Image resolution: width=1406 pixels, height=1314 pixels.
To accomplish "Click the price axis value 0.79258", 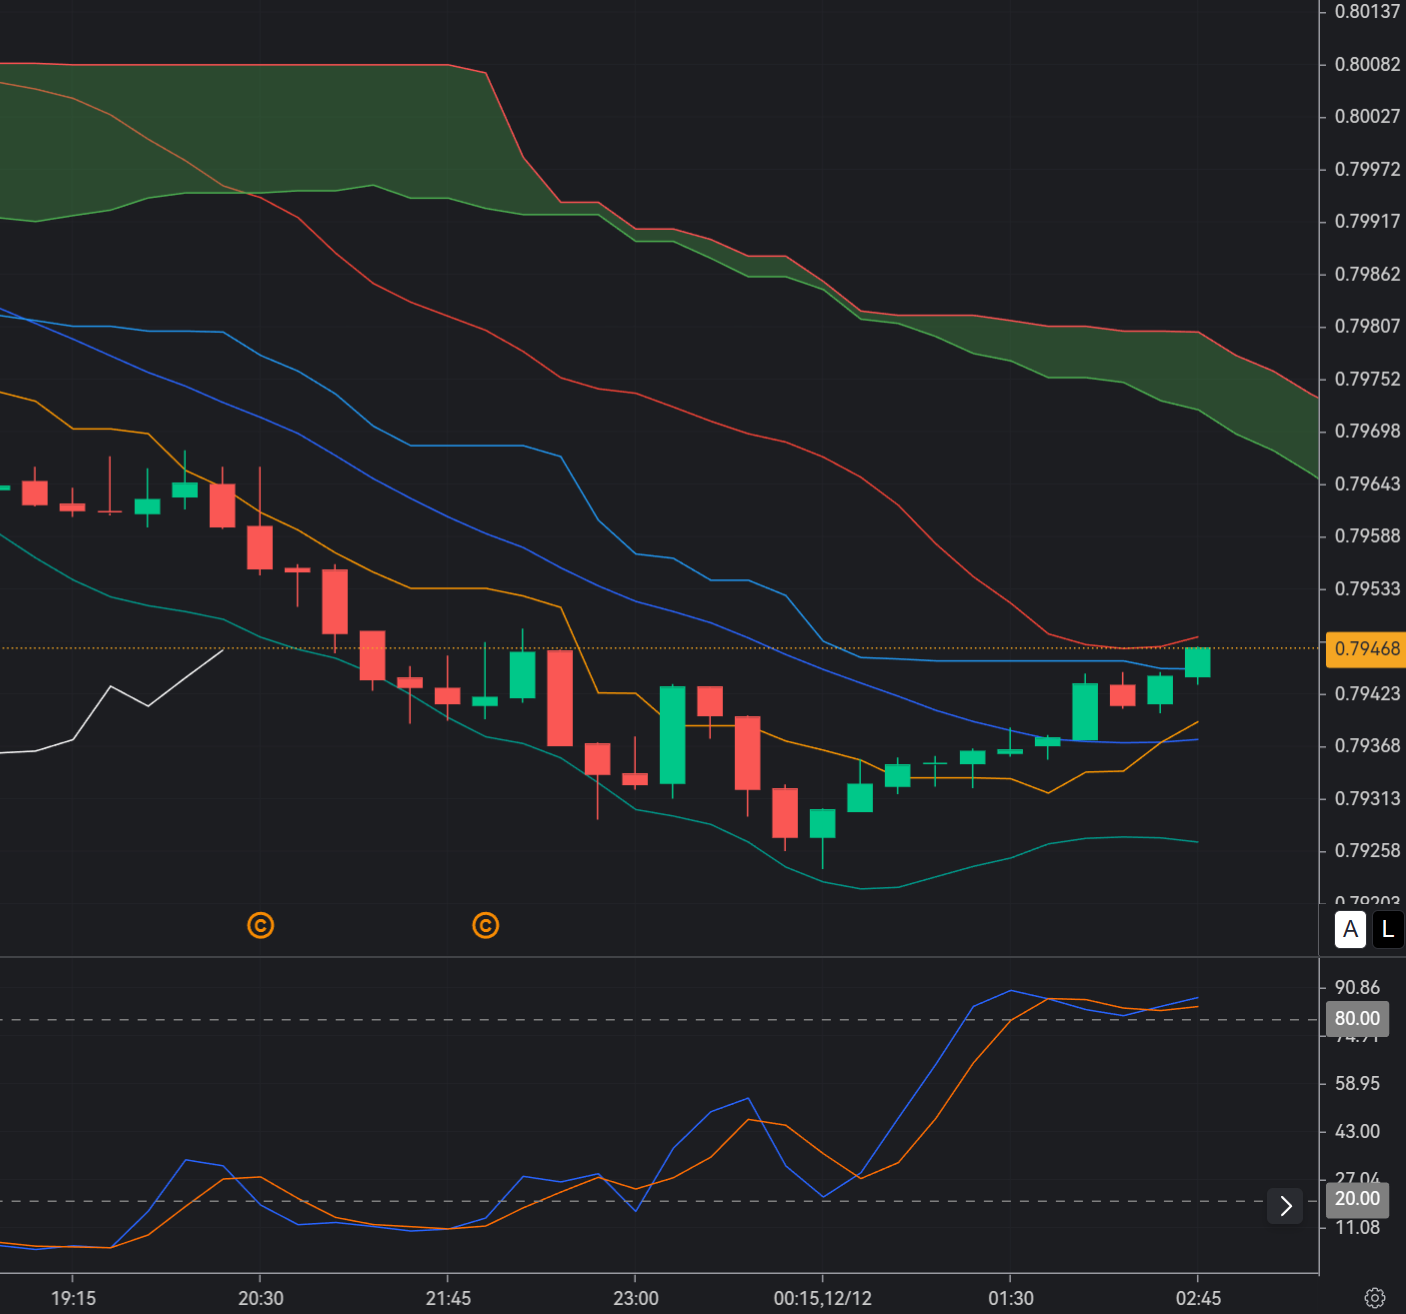I will click(x=1365, y=849).
